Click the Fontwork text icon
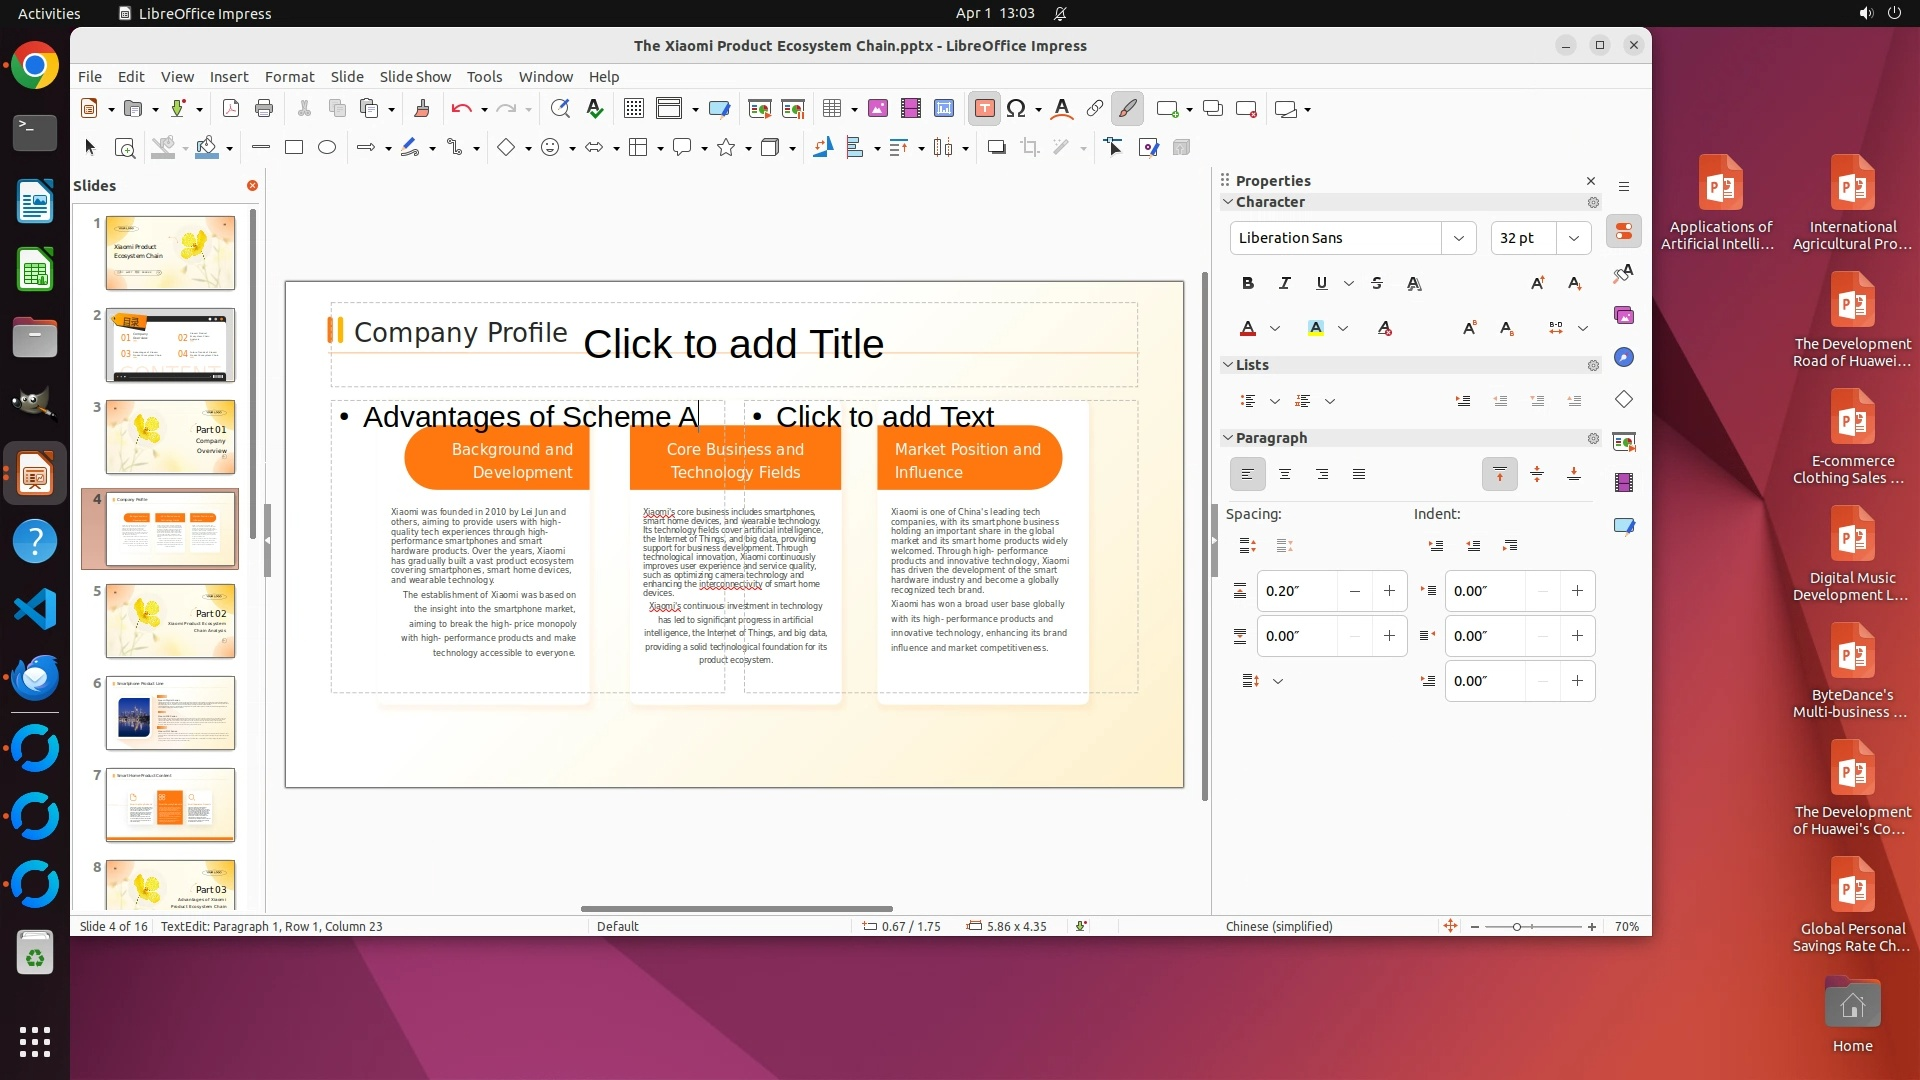Screen dimensions: 1920x1080 (1062, 109)
